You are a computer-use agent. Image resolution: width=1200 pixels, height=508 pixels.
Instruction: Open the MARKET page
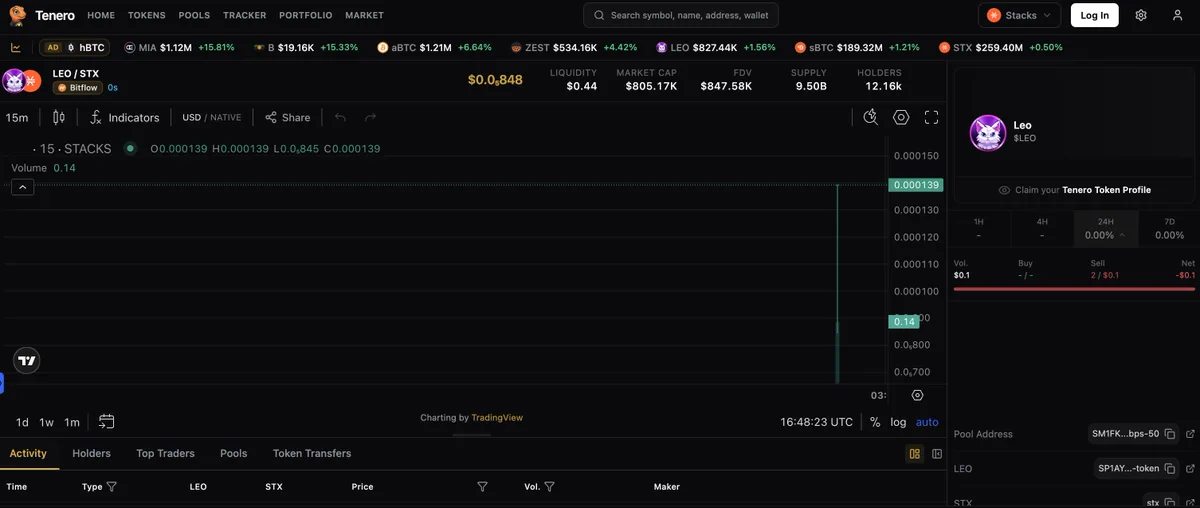click(x=364, y=16)
